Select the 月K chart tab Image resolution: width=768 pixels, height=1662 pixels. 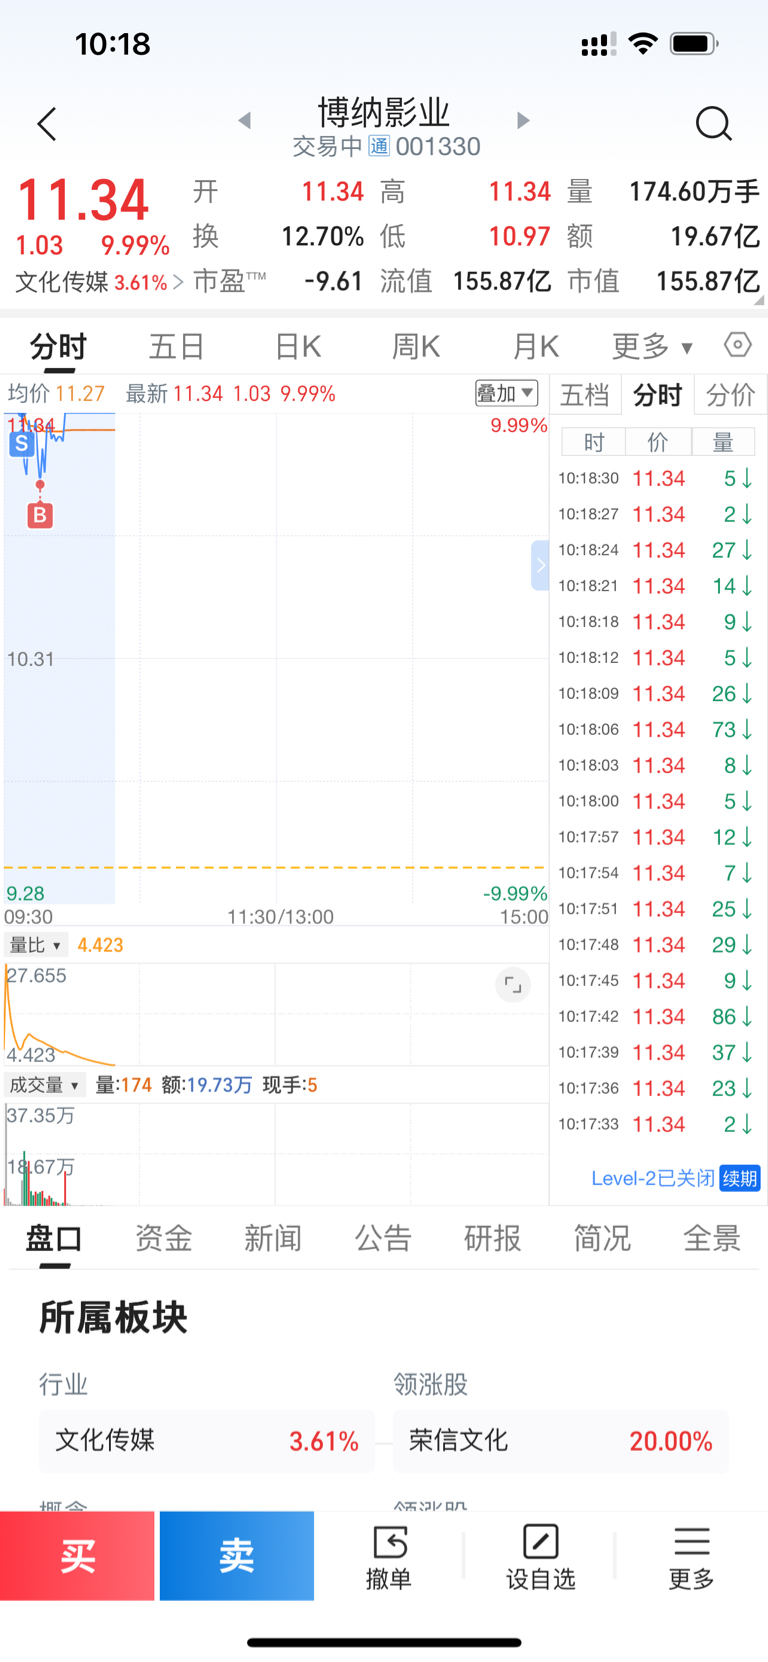pos(535,347)
